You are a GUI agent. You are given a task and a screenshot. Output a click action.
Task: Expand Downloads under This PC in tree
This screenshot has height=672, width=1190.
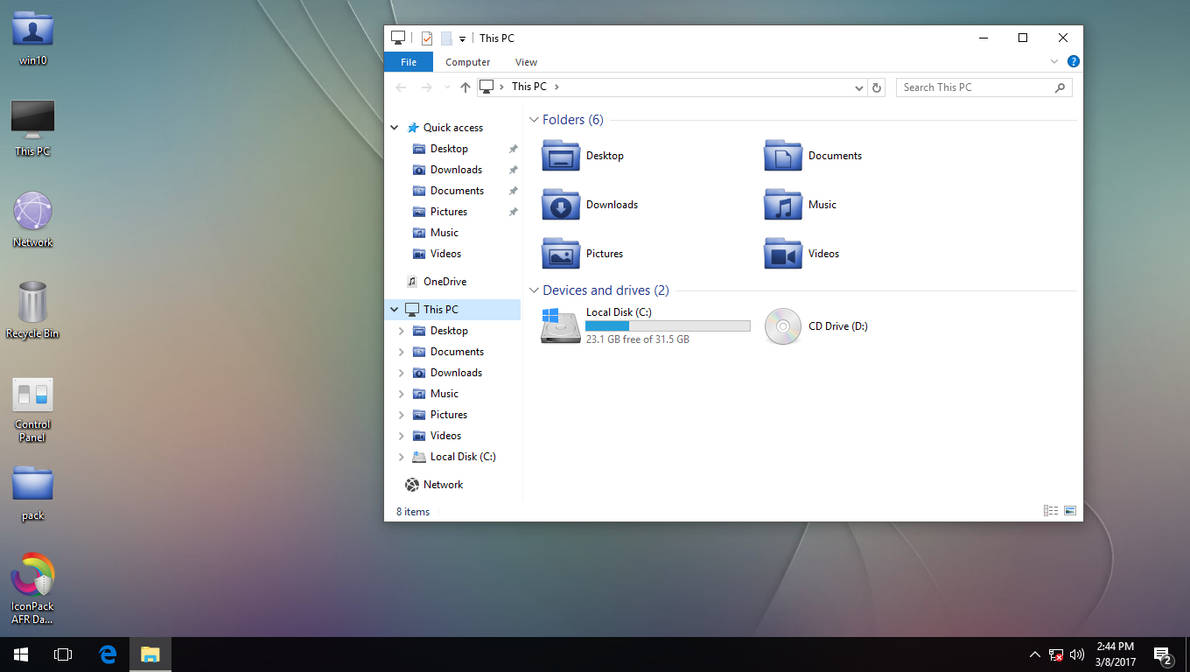pyautogui.click(x=401, y=373)
